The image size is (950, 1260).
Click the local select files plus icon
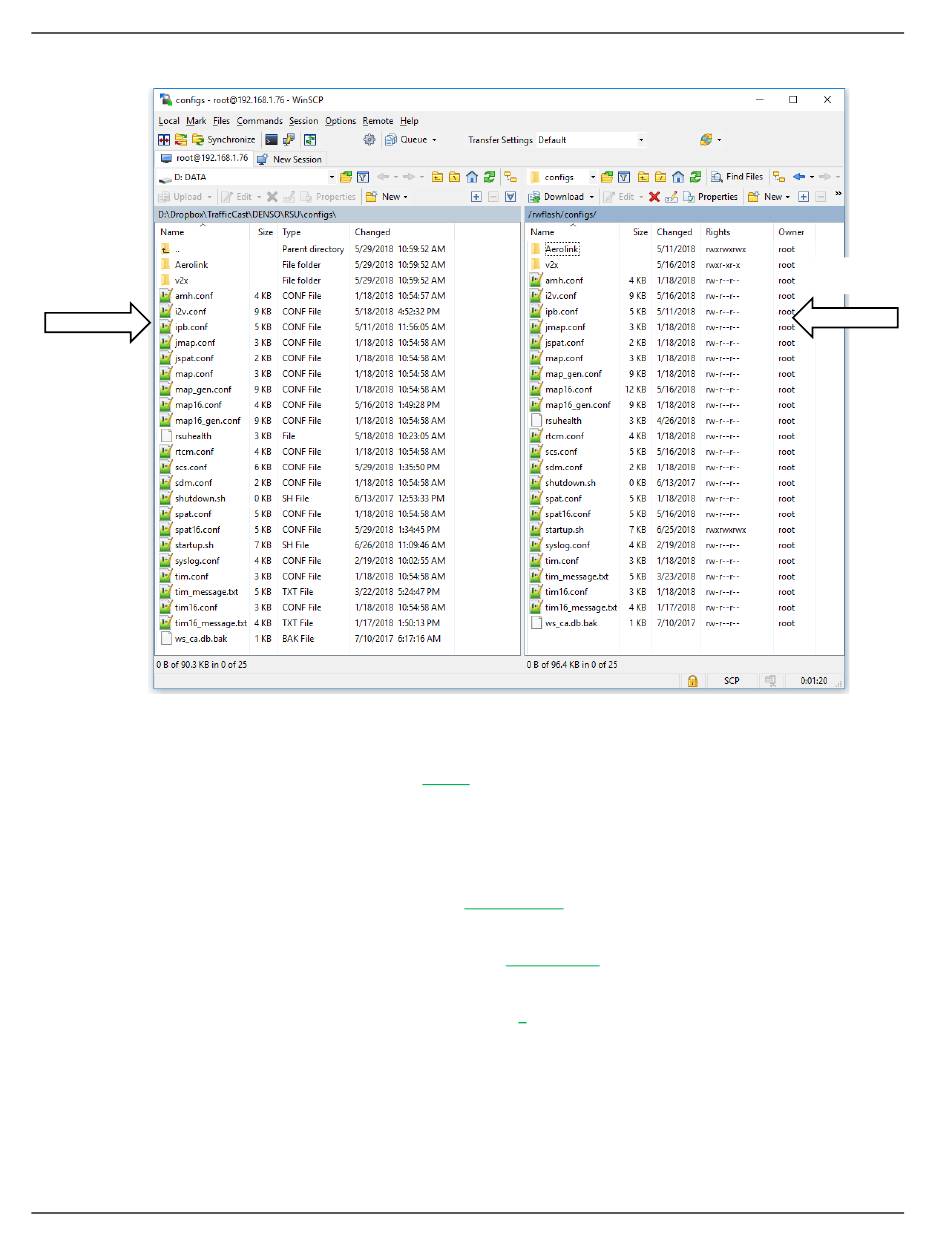pos(476,196)
